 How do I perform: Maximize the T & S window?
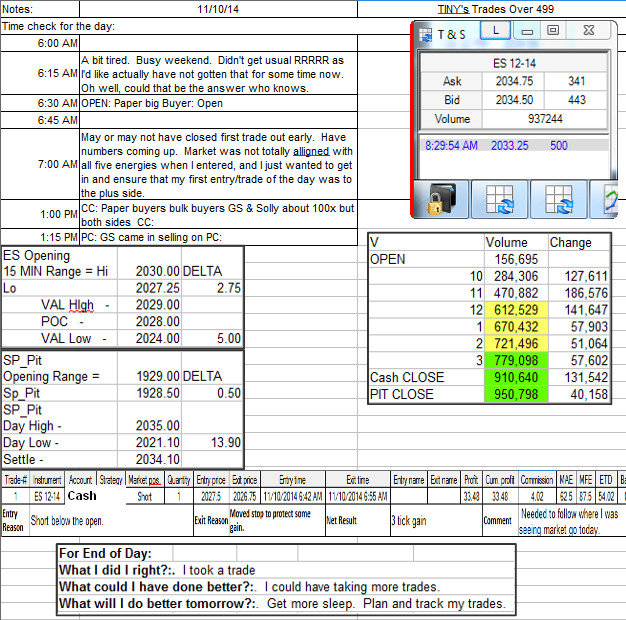[553, 30]
